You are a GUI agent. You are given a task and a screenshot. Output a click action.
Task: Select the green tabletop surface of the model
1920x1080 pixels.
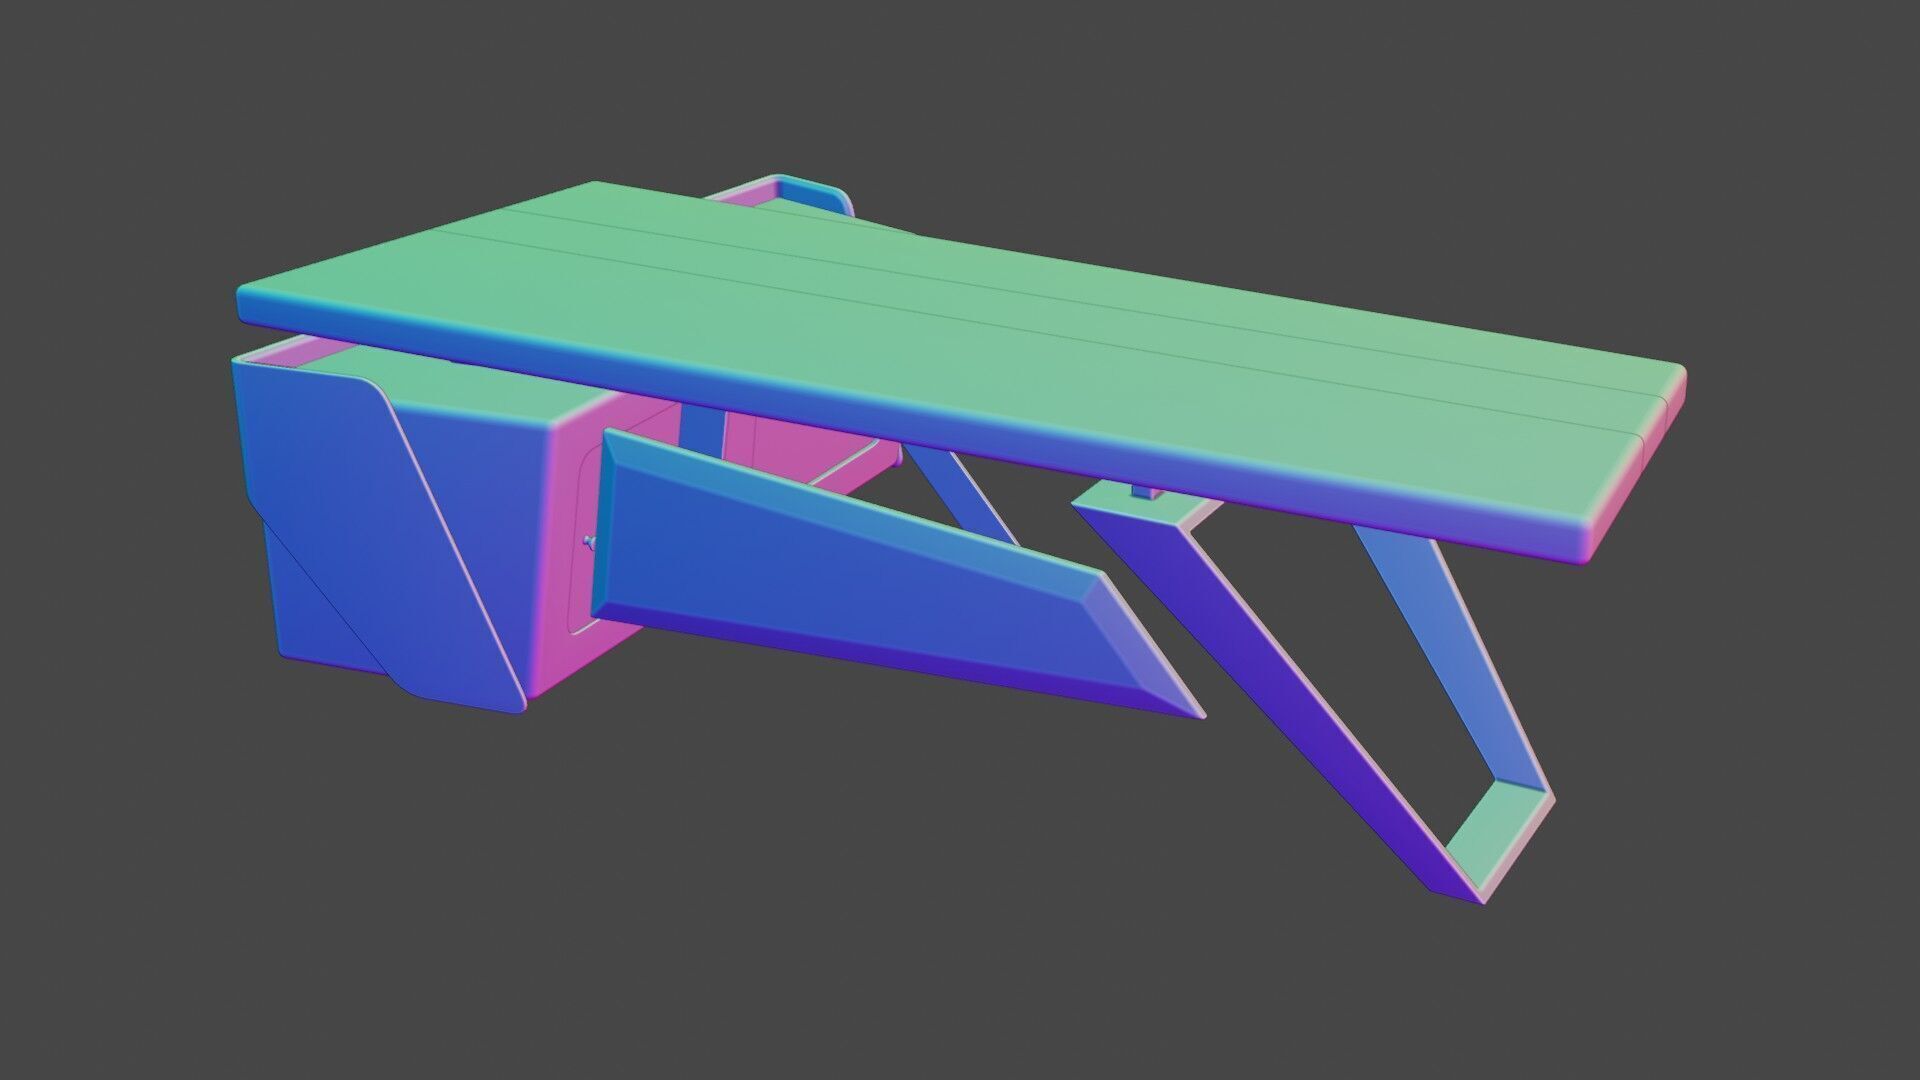[960, 370]
